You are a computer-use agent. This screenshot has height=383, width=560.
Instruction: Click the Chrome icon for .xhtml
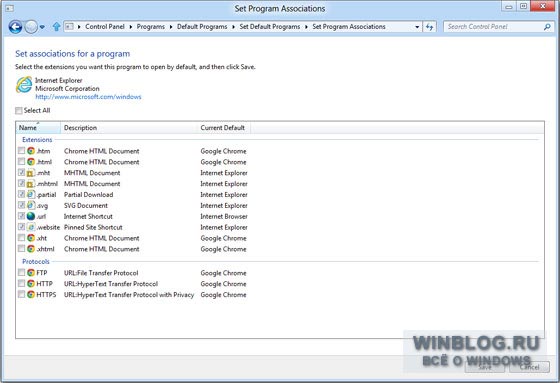coord(31,249)
